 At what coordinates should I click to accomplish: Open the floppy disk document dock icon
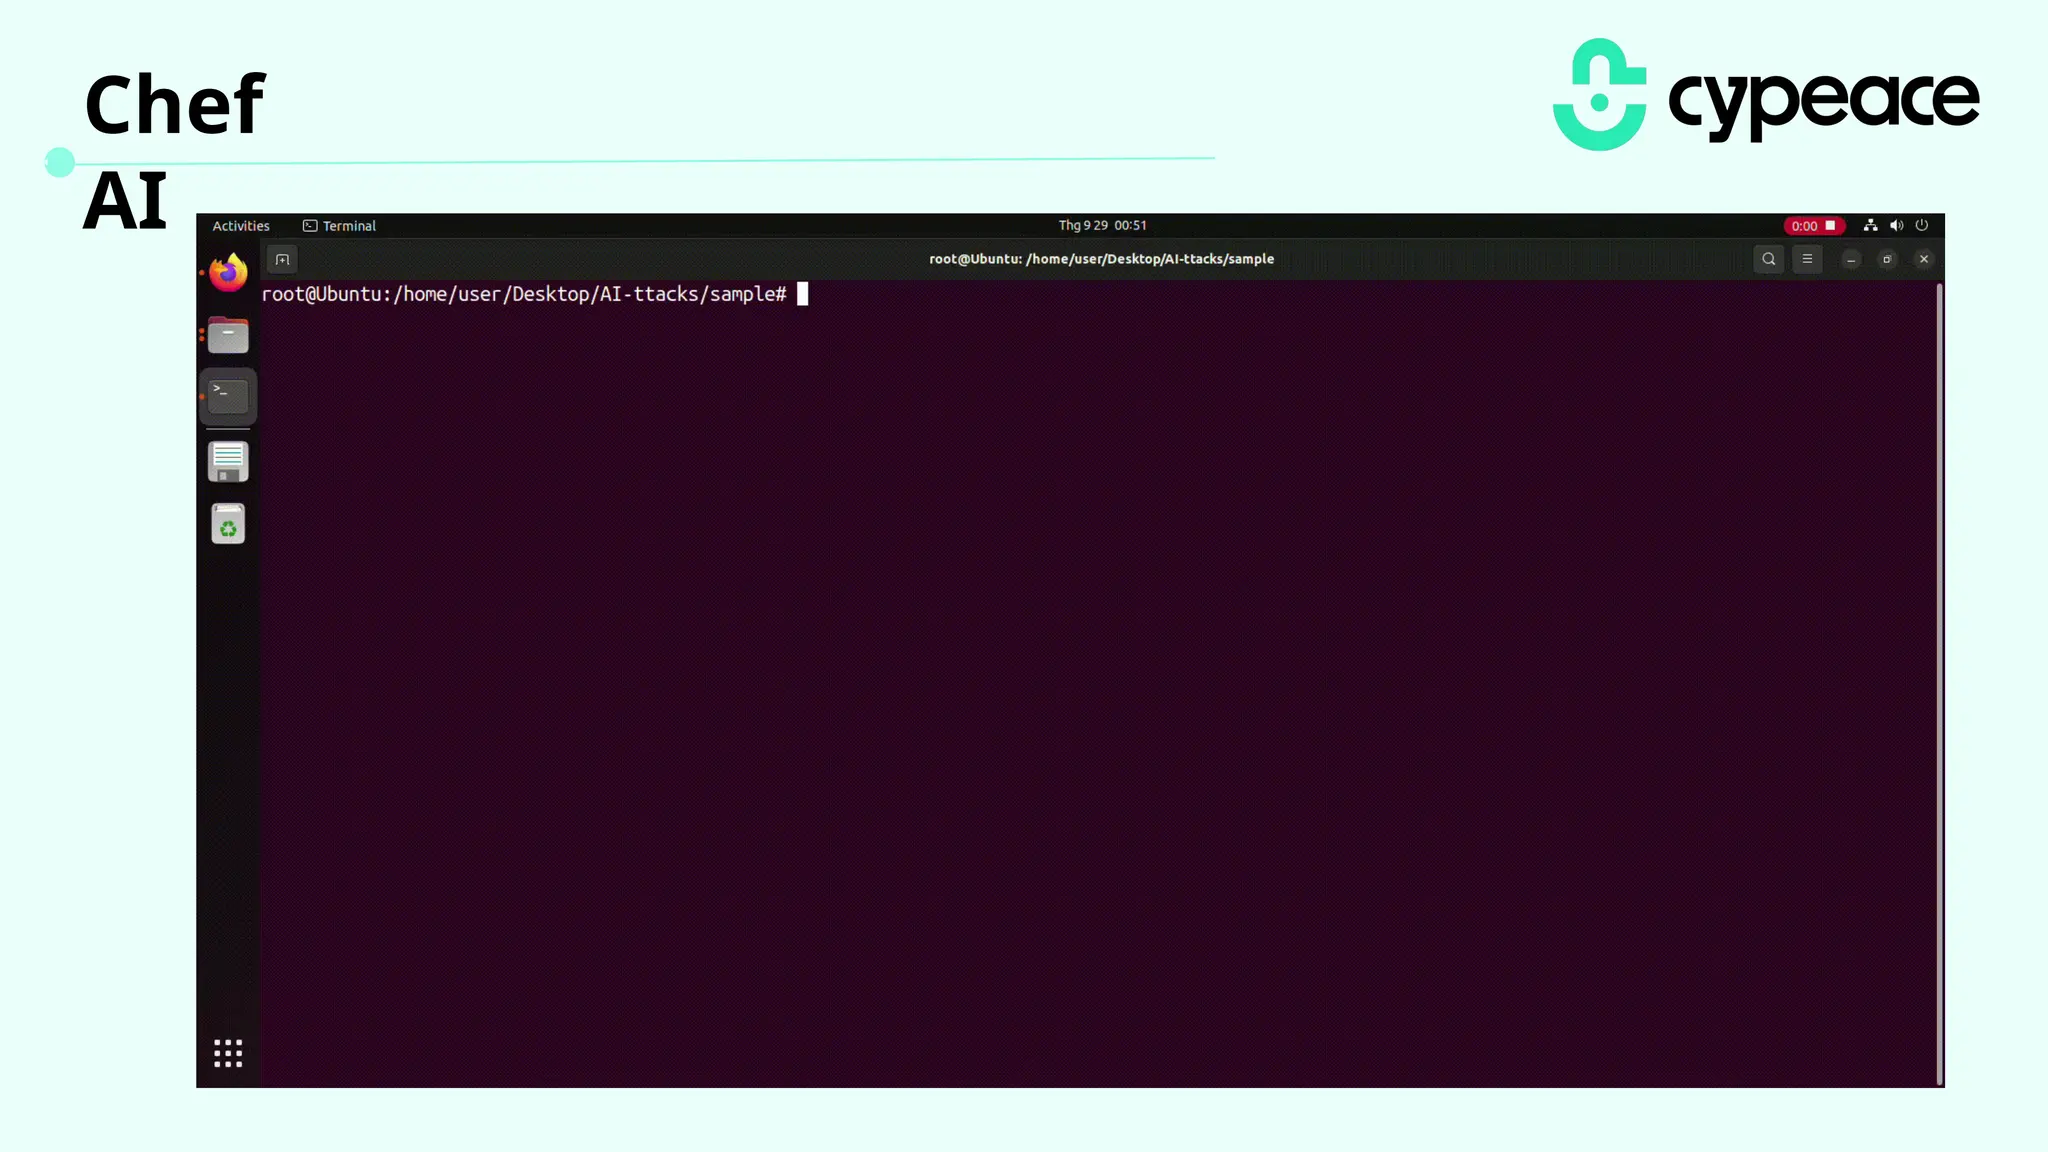(x=228, y=461)
